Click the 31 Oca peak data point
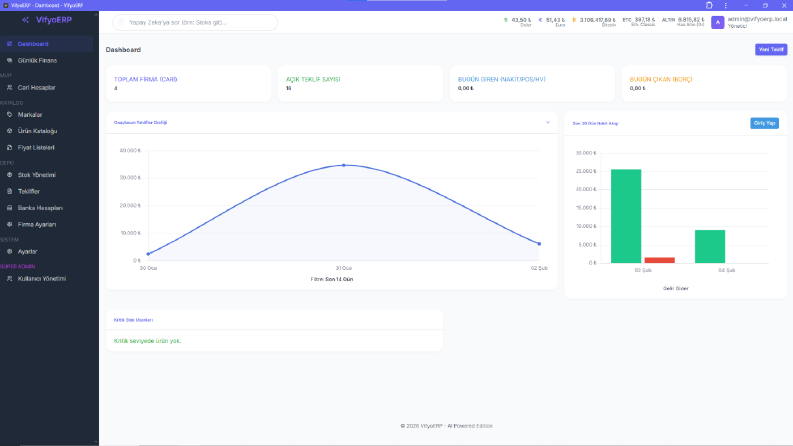 tap(344, 165)
